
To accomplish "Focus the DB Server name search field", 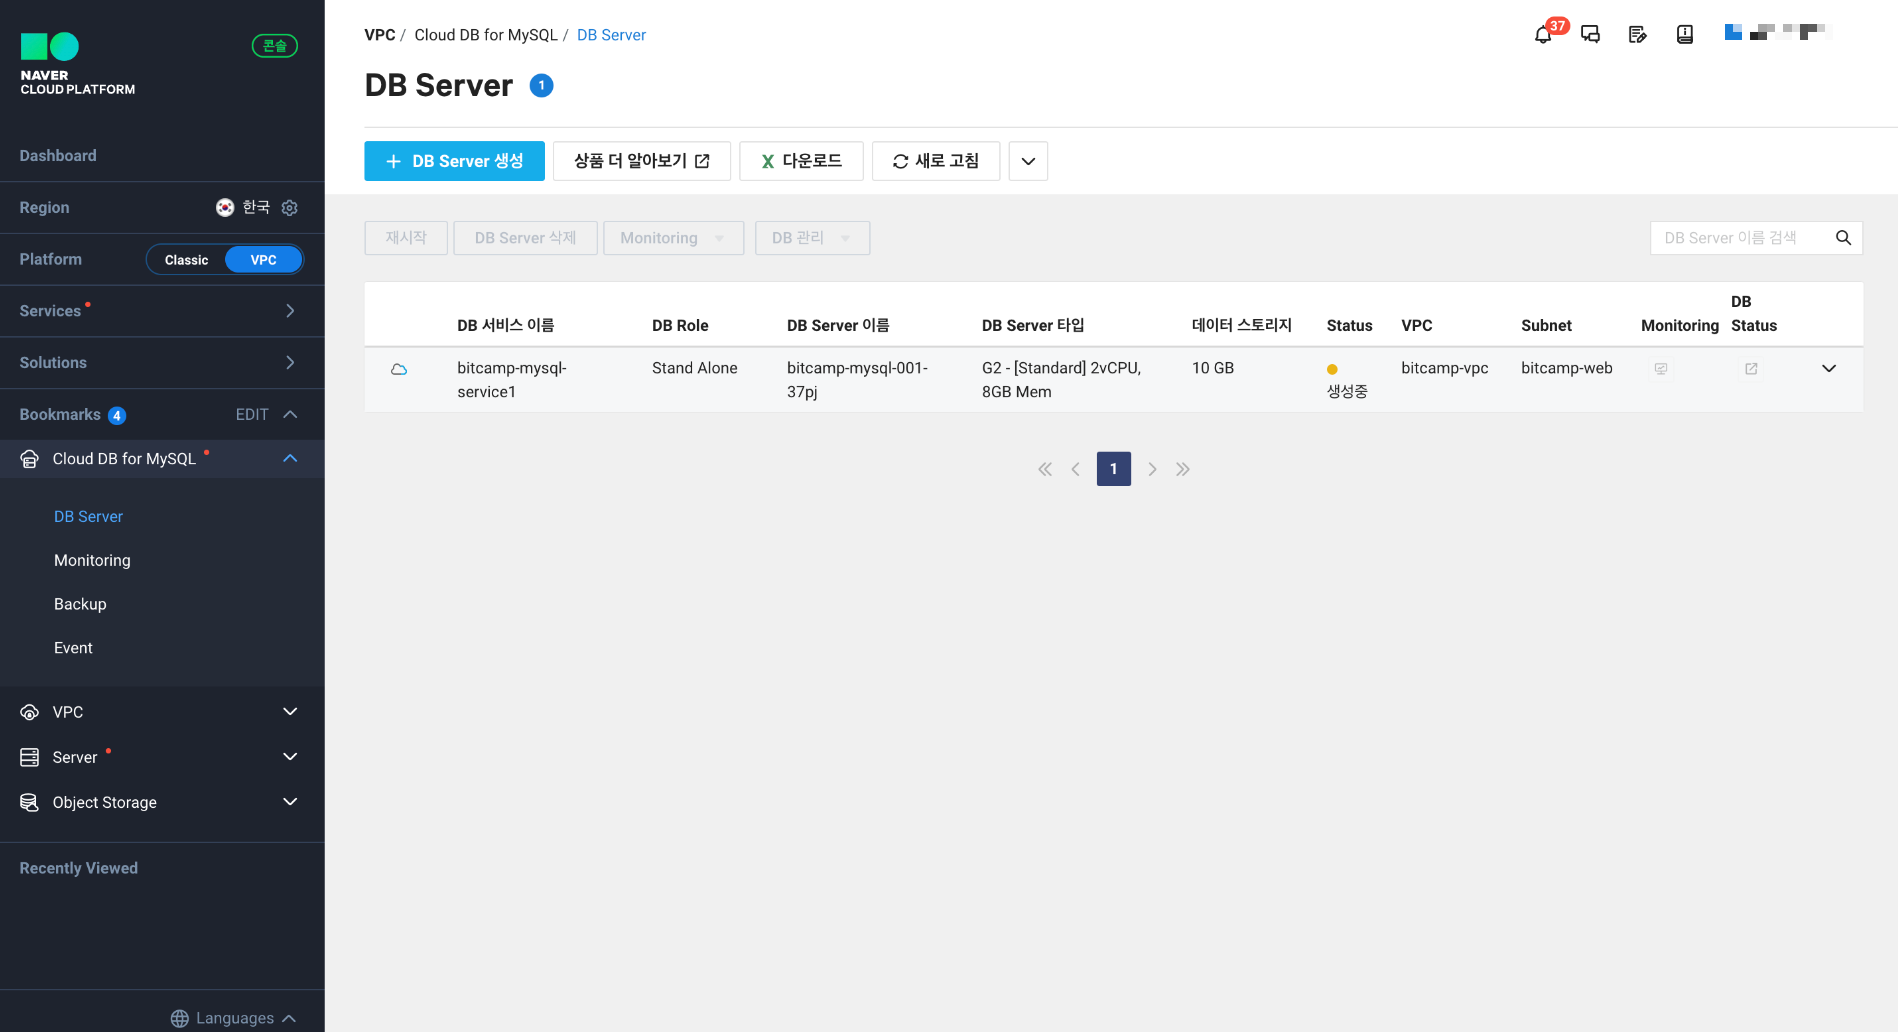I will (1741, 238).
